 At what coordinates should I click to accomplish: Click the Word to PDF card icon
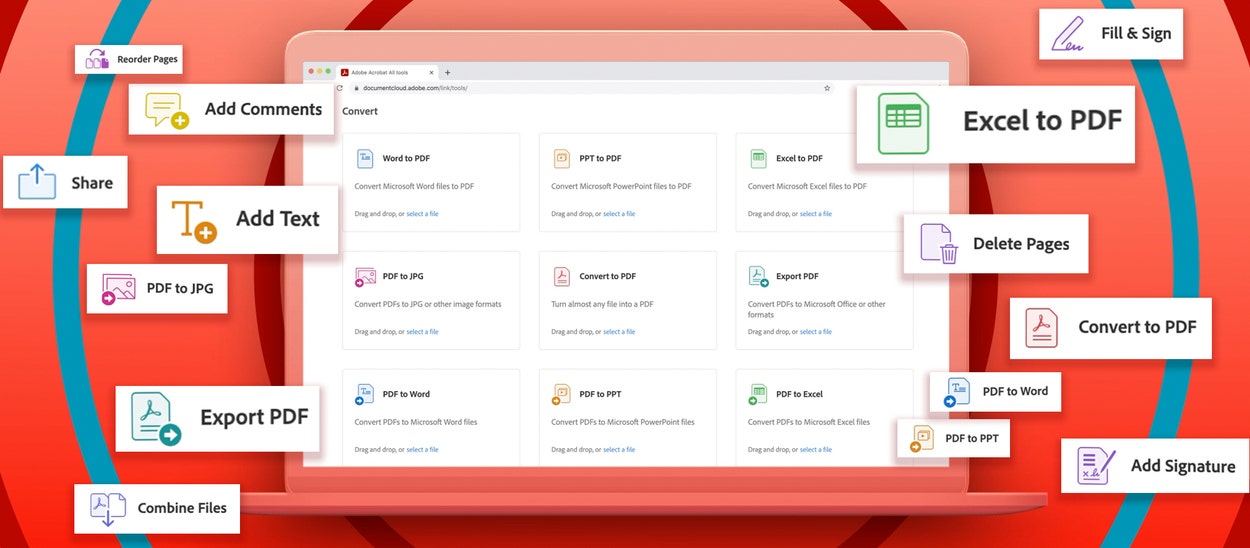365,159
